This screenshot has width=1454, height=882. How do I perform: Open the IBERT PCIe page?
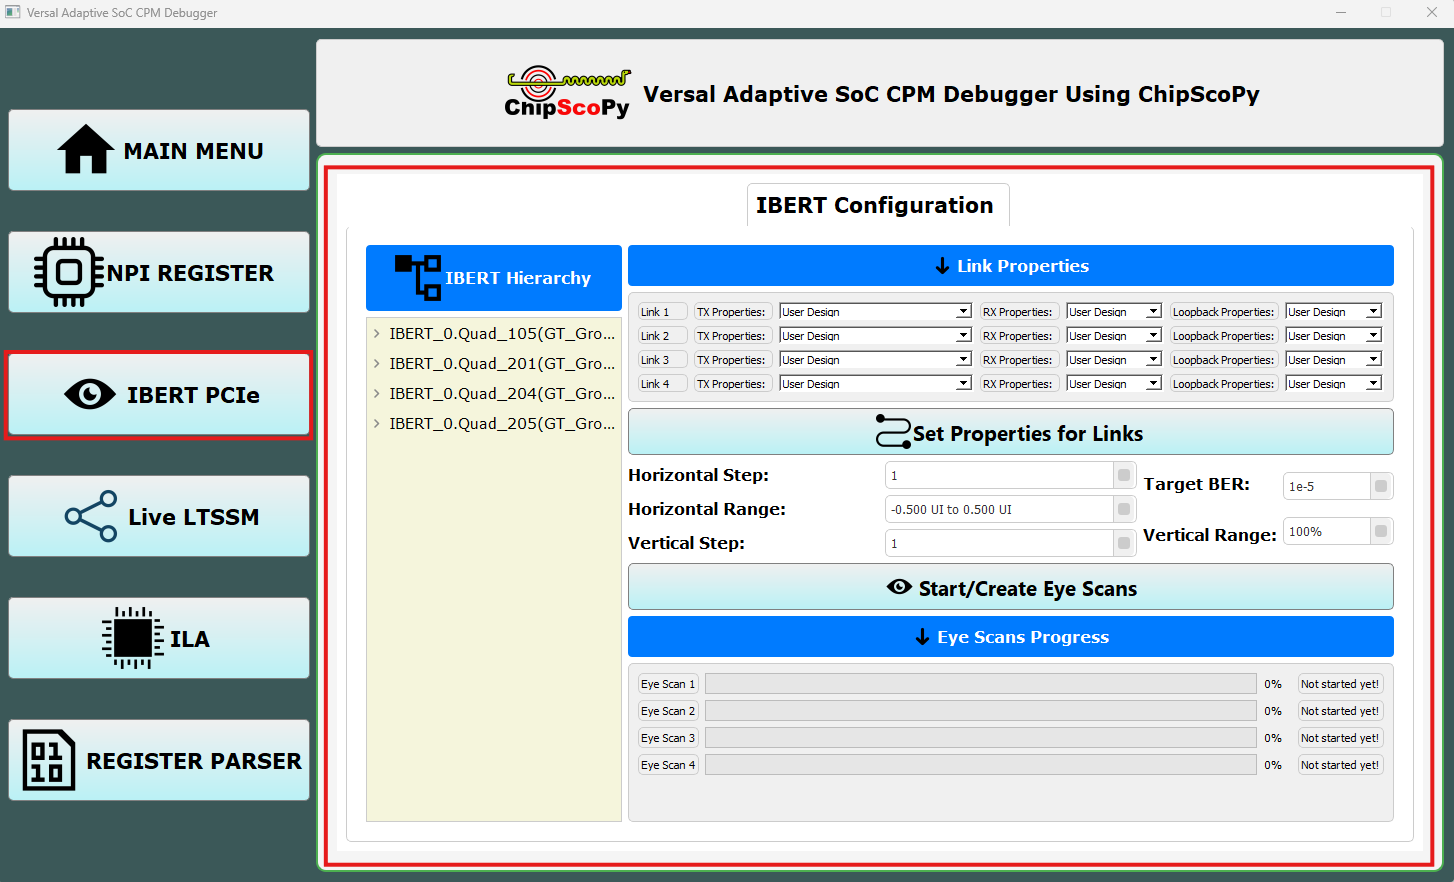[x=159, y=394]
